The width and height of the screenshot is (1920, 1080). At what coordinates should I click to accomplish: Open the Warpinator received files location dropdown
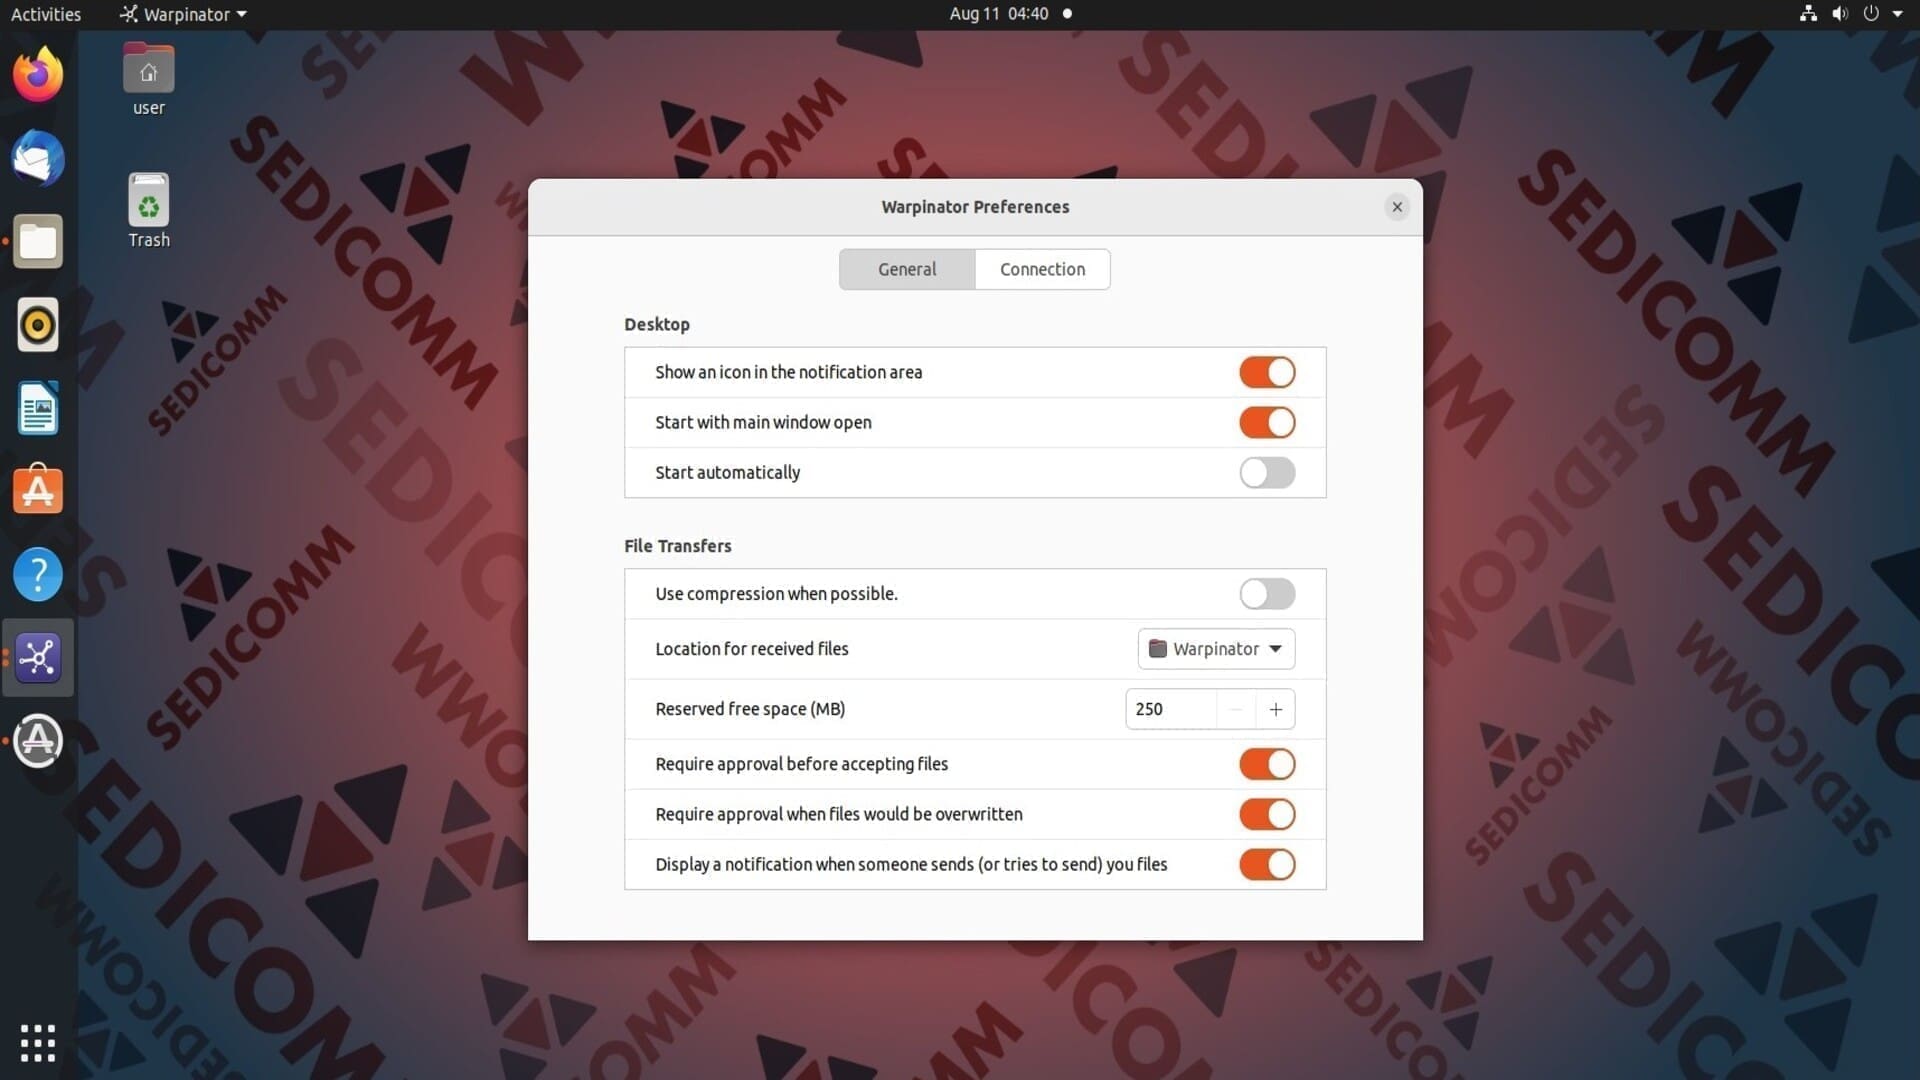pyautogui.click(x=1216, y=649)
